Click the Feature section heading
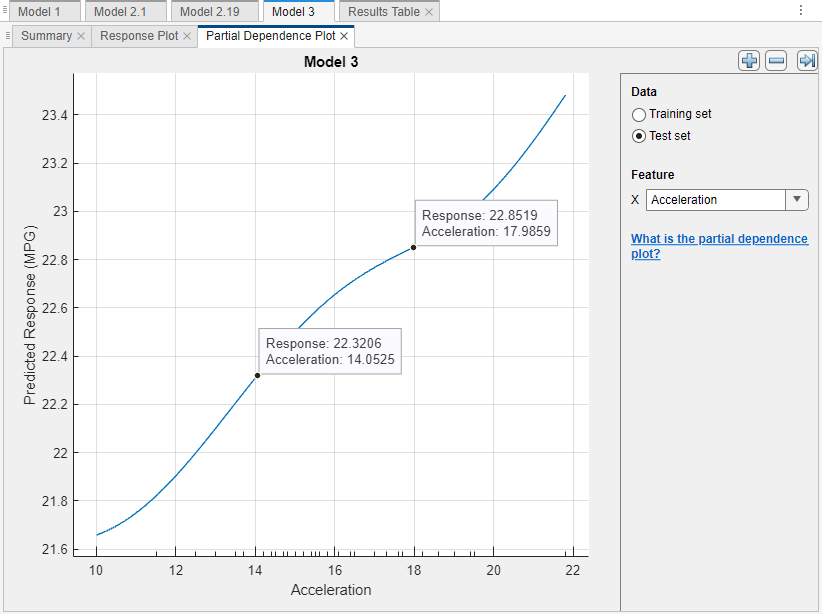Screen dimensions: 822x614 pyautogui.click(x=653, y=175)
